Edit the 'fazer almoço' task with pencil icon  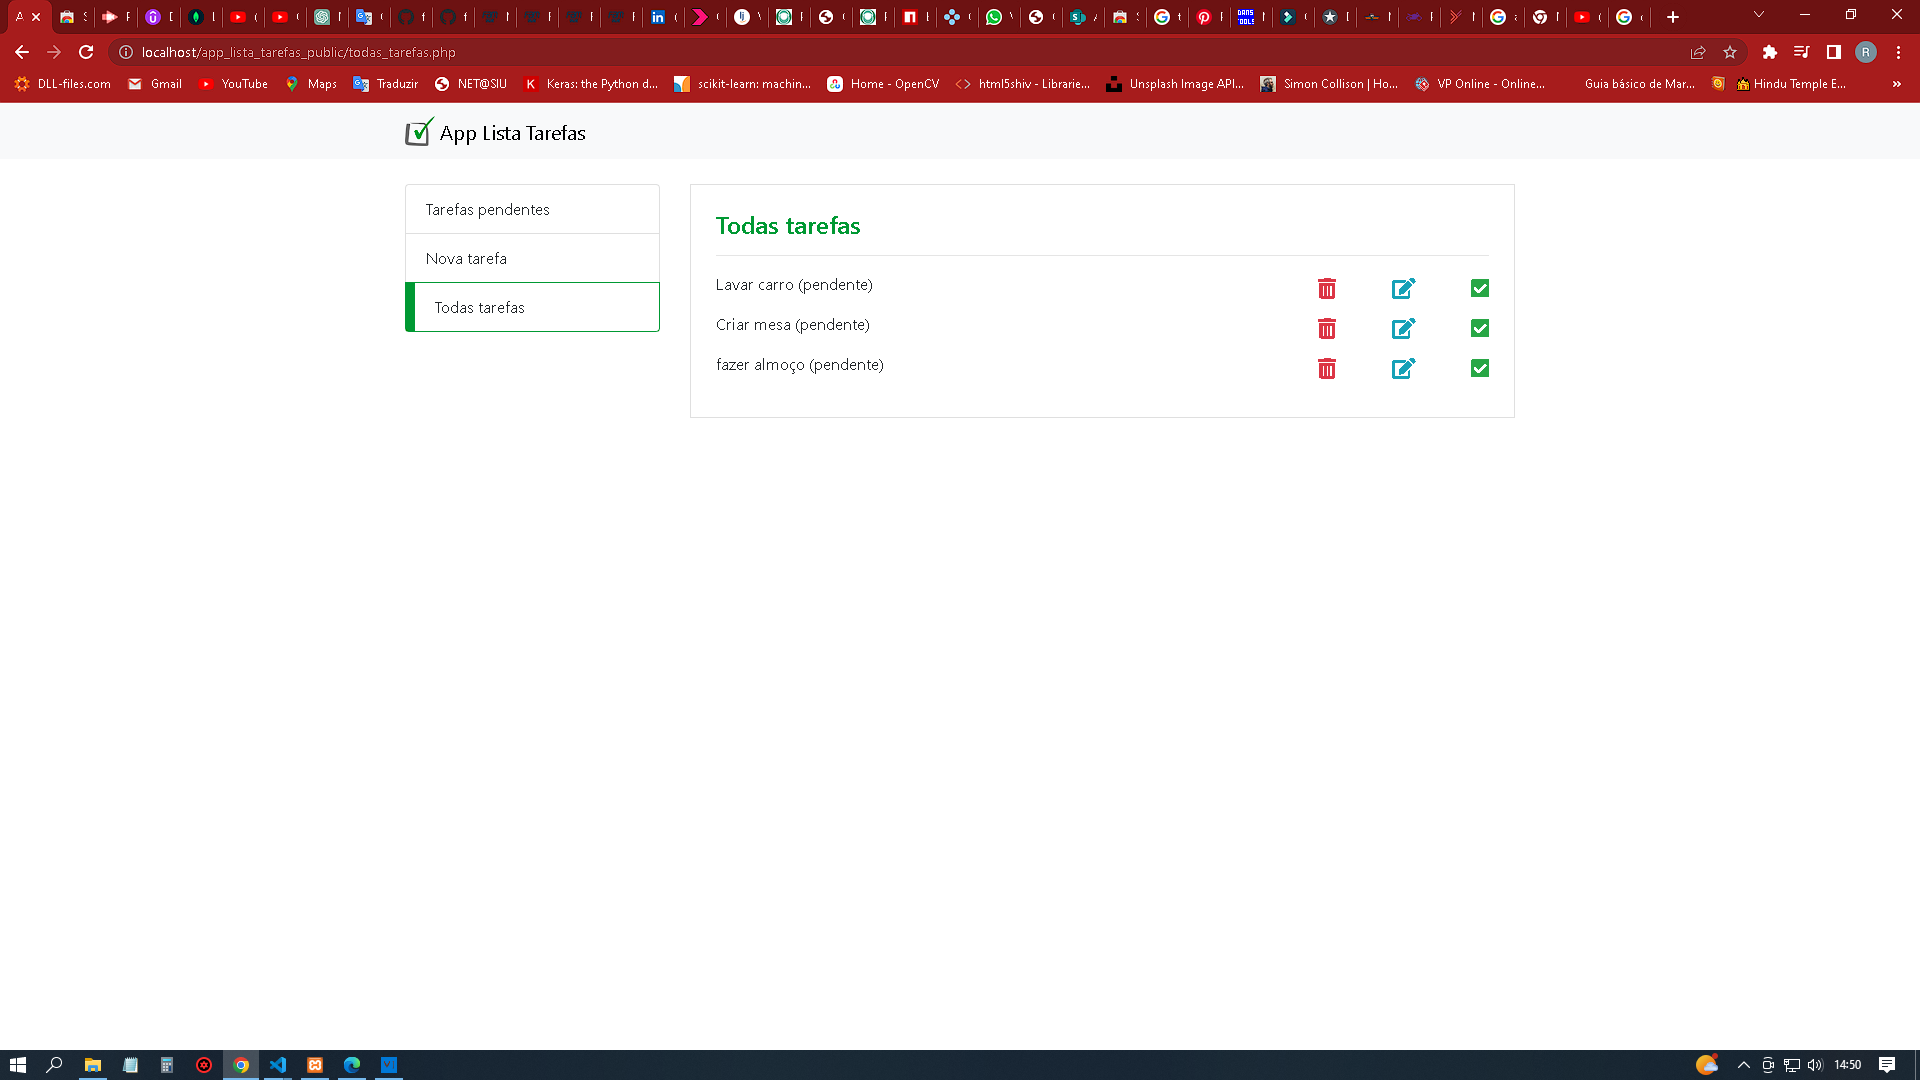[x=1404, y=368]
